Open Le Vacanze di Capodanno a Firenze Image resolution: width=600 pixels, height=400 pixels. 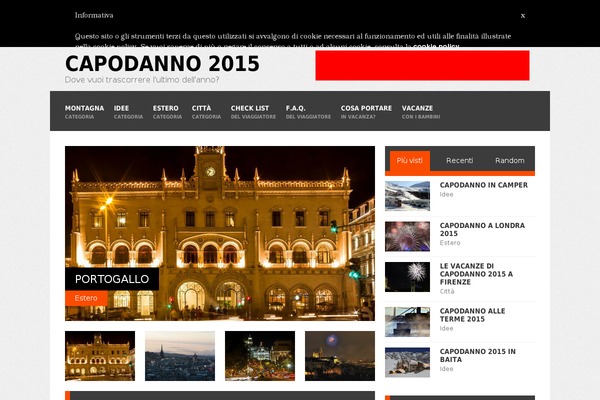click(476, 274)
